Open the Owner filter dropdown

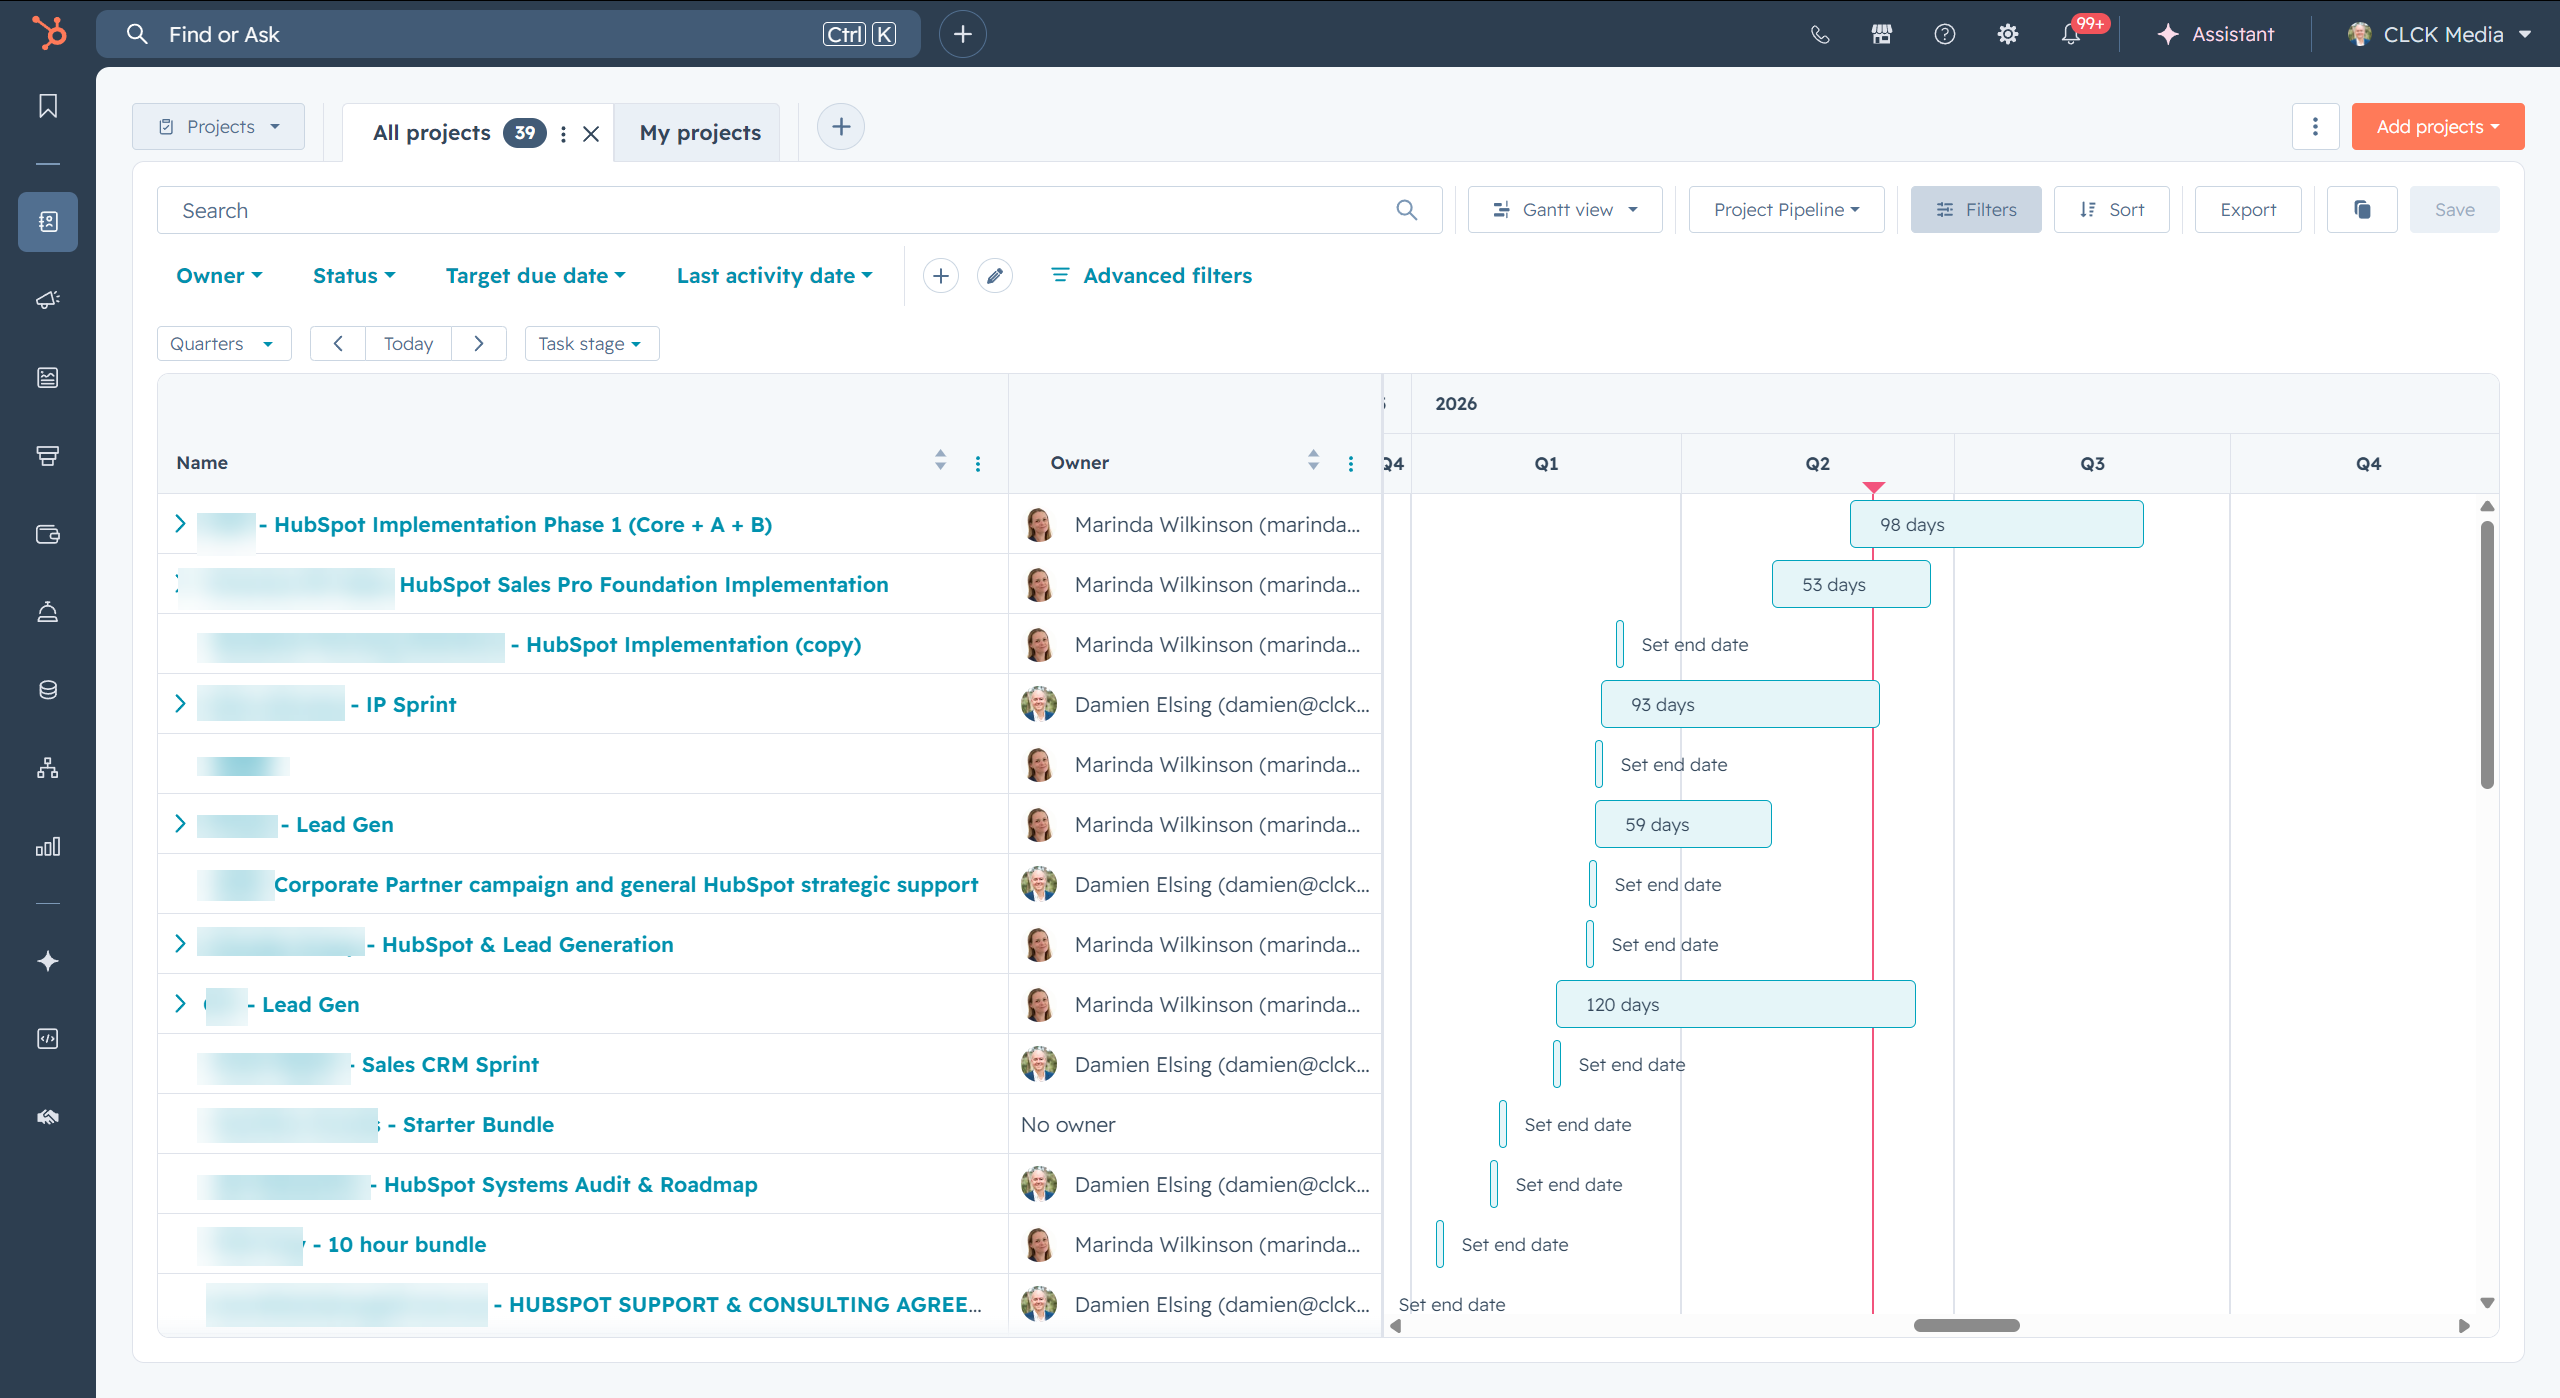pyautogui.click(x=219, y=276)
